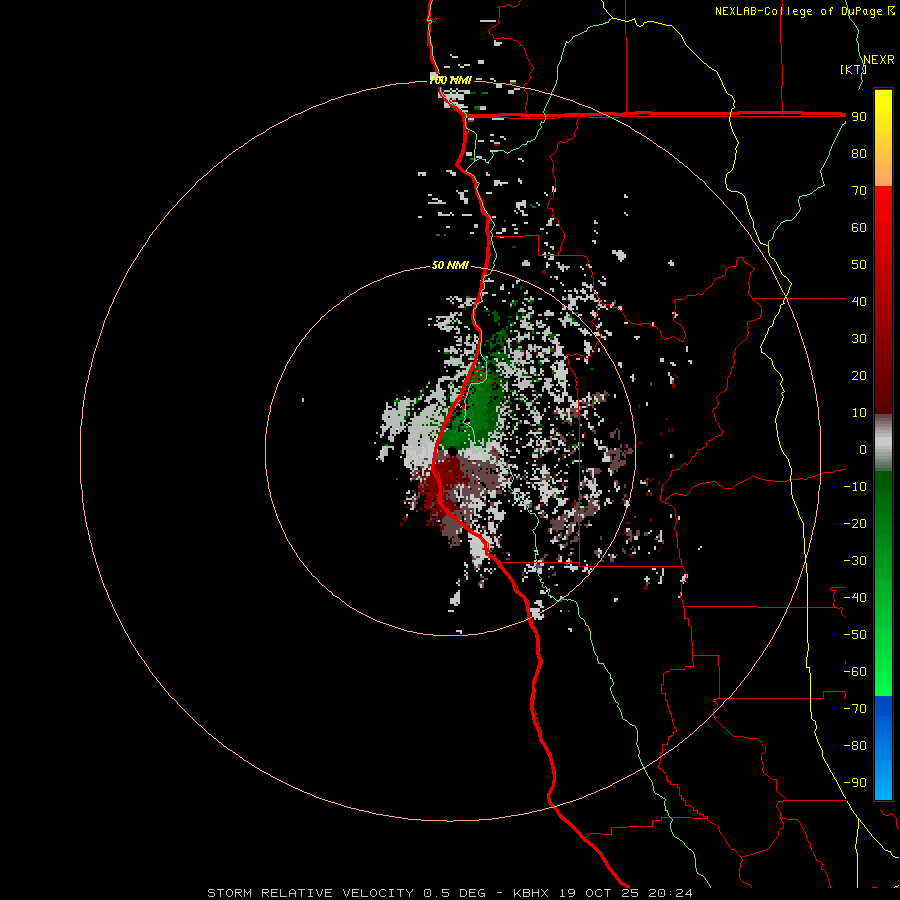Click the 100 NMI range ring label
Screen dimensions: 900x900
tap(451, 80)
